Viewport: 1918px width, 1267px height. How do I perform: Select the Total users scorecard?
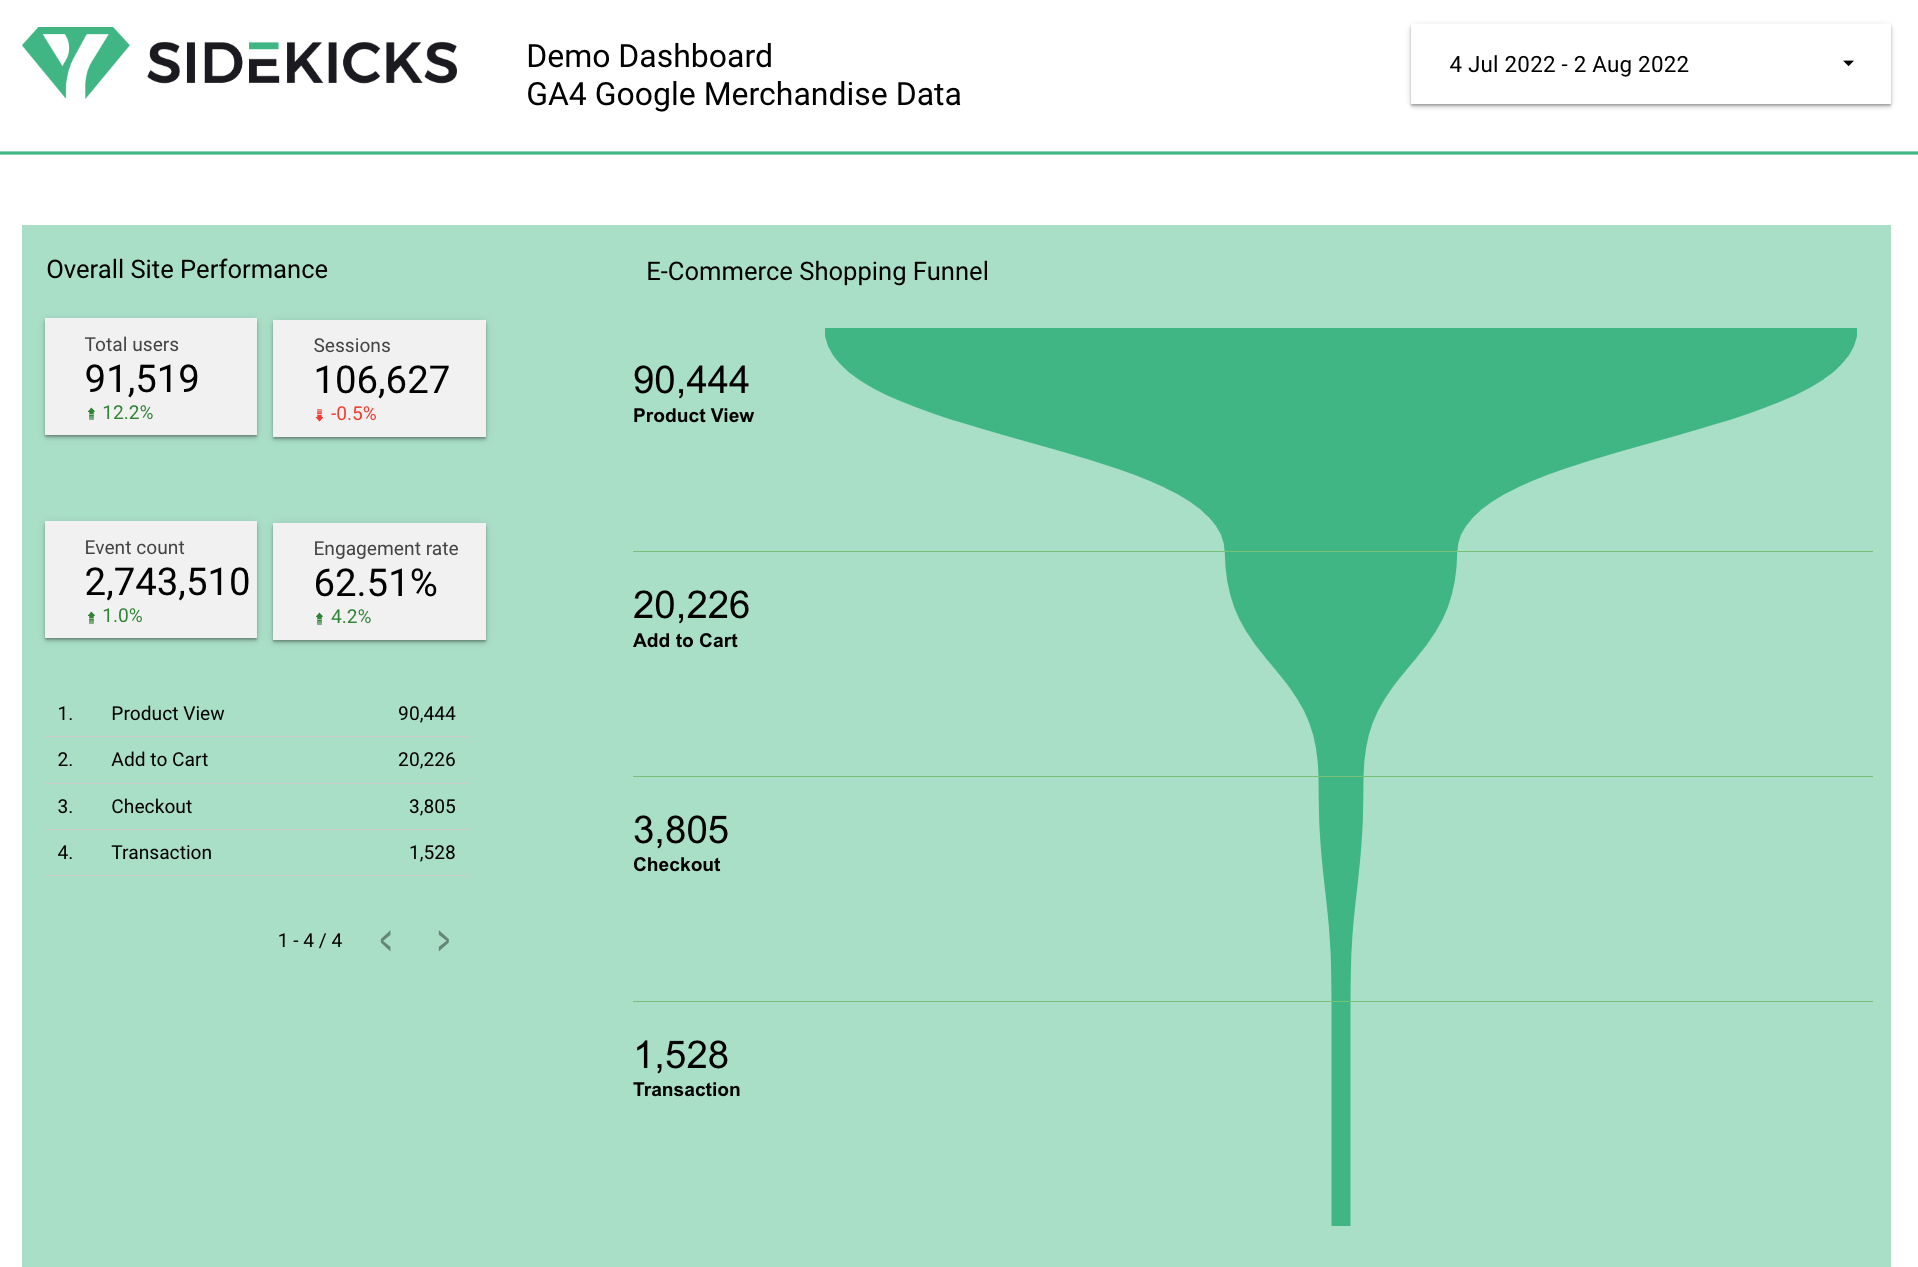tap(150, 377)
